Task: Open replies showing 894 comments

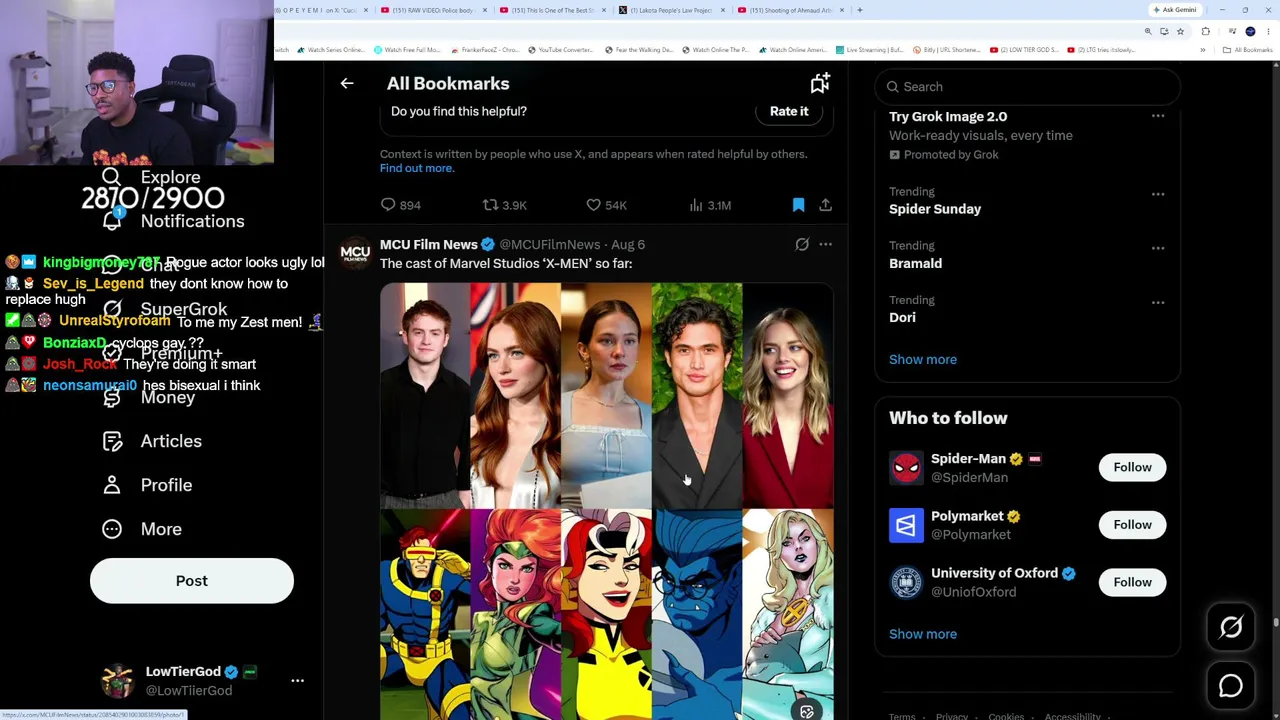Action: click(400, 205)
